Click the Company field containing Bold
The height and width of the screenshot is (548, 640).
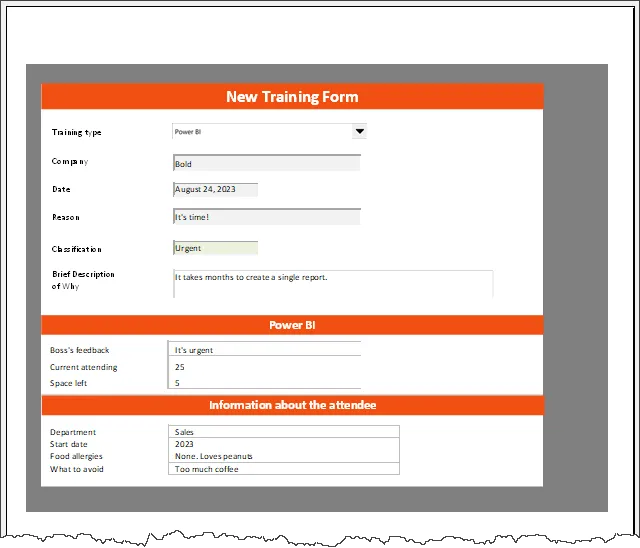point(266,163)
